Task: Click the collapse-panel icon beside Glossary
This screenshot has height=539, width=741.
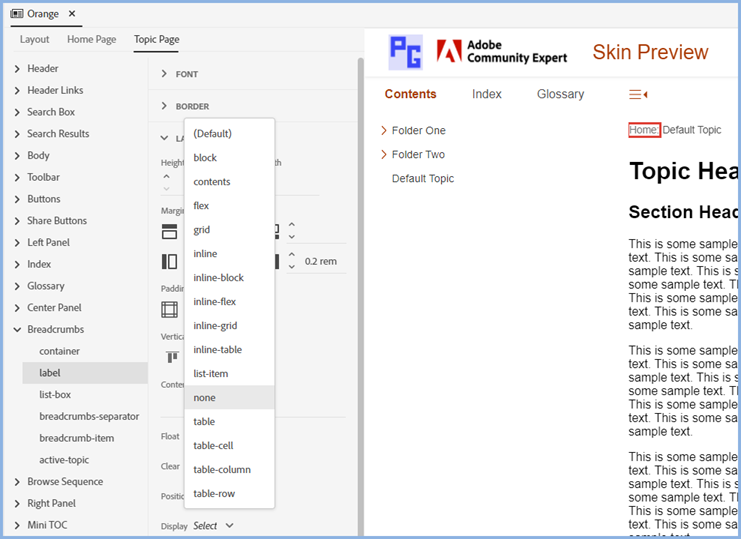Action: [637, 94]
